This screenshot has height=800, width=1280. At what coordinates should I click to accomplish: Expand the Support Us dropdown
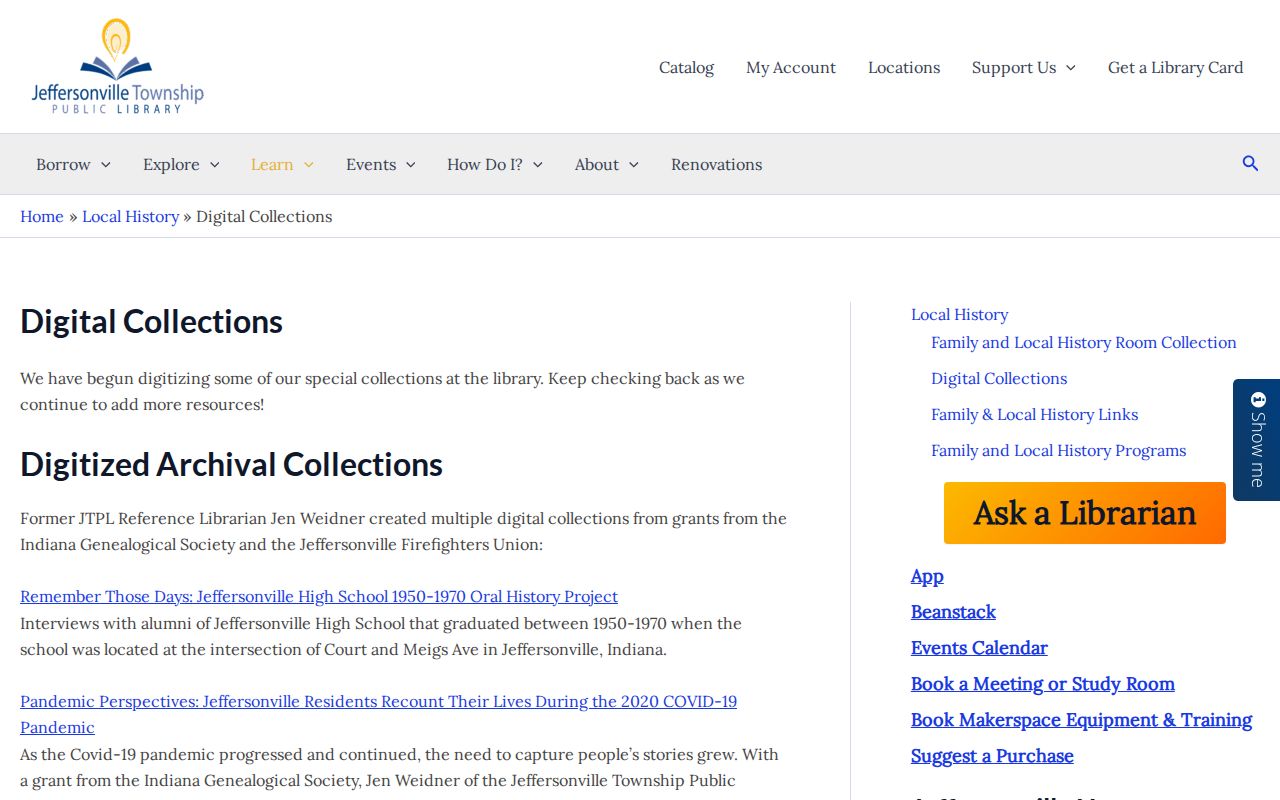click(x=1024, y=68)
